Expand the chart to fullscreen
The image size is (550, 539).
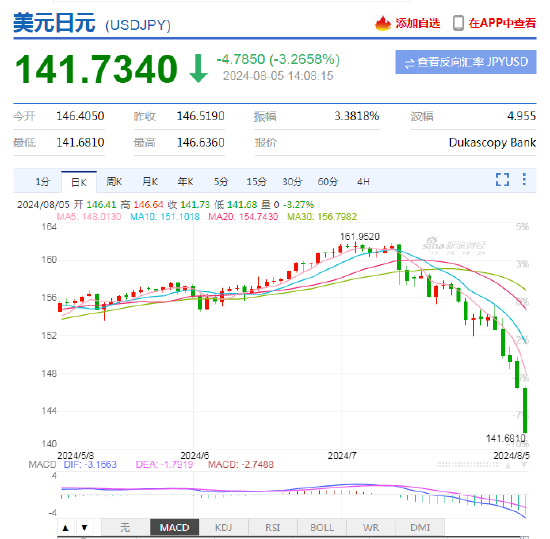pyautogui.click(x=502, y=180)
